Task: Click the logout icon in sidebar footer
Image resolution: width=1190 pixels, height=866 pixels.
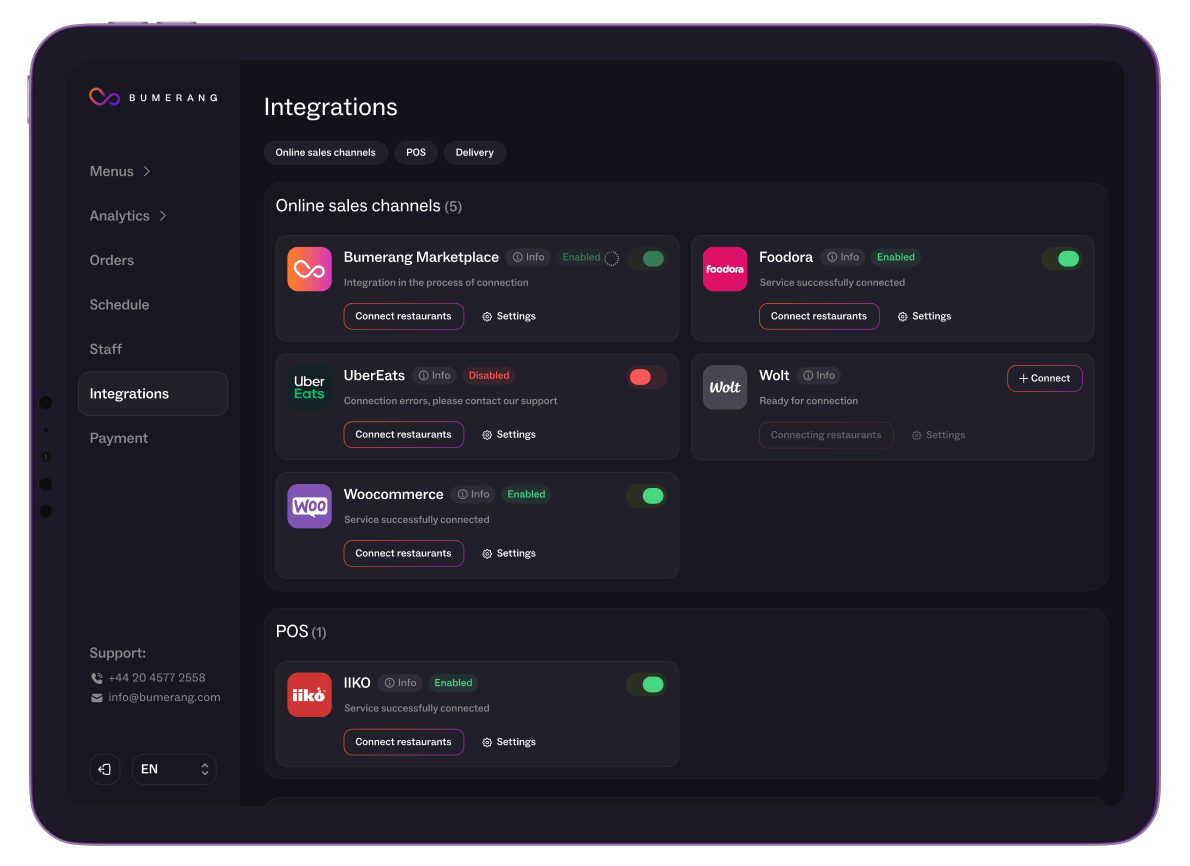Action: 105,769
